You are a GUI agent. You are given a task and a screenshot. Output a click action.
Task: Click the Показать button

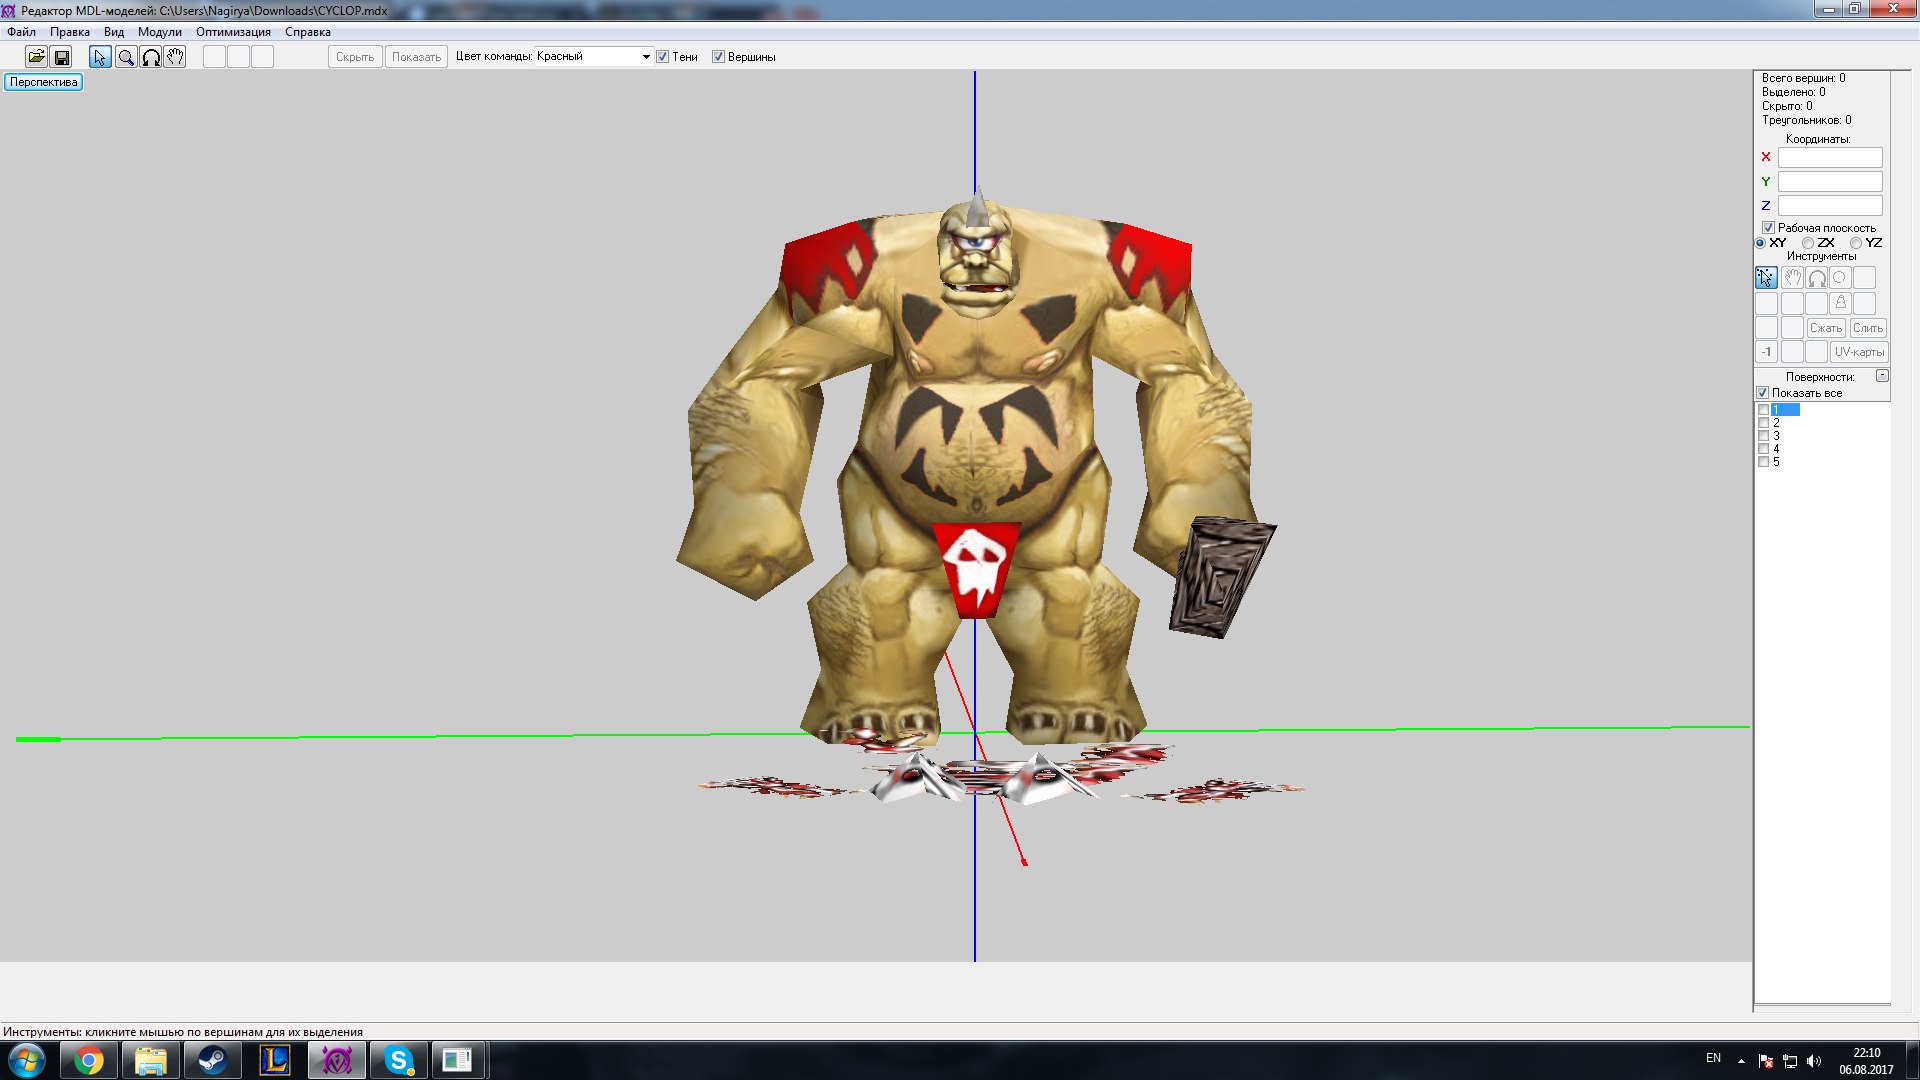click(416, 57)
